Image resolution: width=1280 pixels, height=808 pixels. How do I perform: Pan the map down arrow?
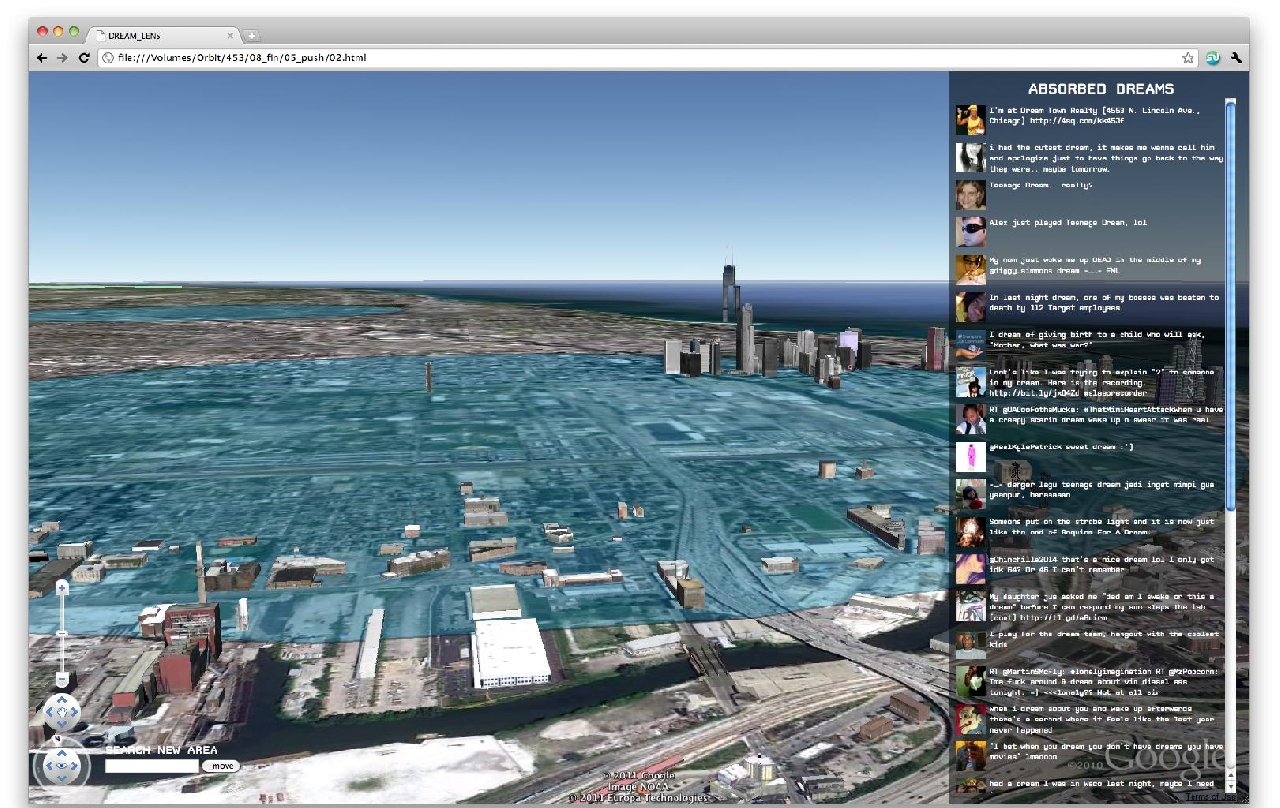[x=62, y=726]
